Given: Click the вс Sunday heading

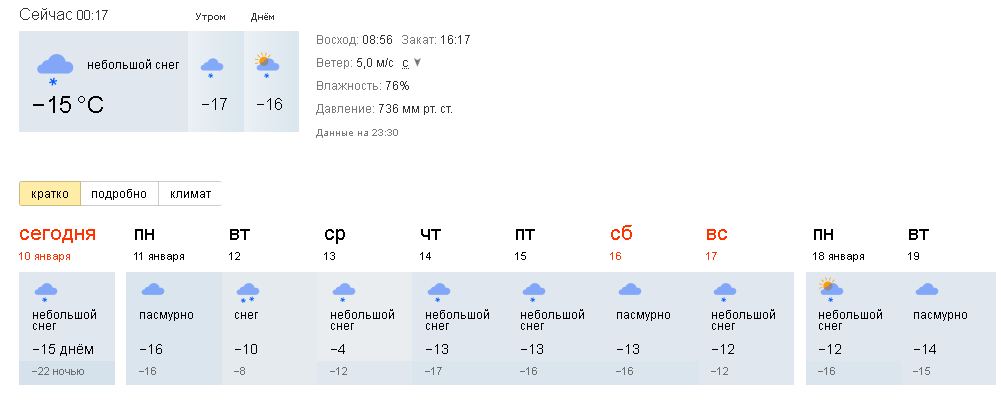Looking at the screenshot, I should tap(716, 234).
